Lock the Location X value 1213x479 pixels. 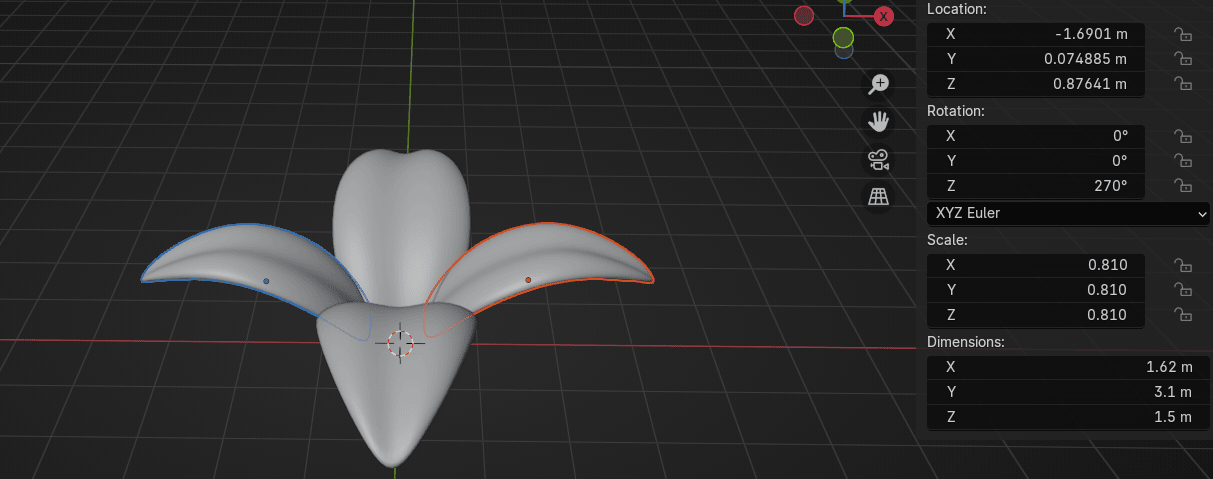tap(1182, 34)
